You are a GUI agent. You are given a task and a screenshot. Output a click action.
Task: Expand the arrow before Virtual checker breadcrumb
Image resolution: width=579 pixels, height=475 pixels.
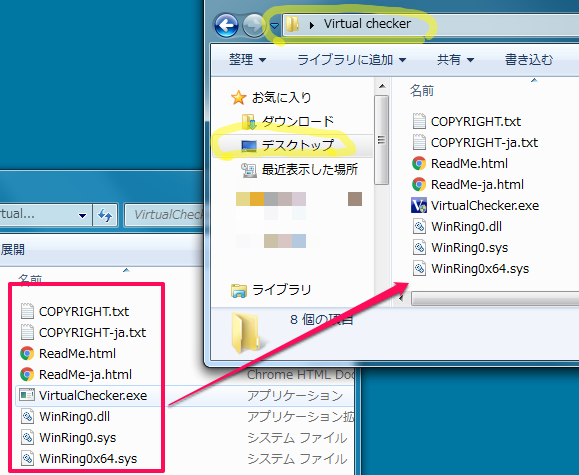point(312,25)
